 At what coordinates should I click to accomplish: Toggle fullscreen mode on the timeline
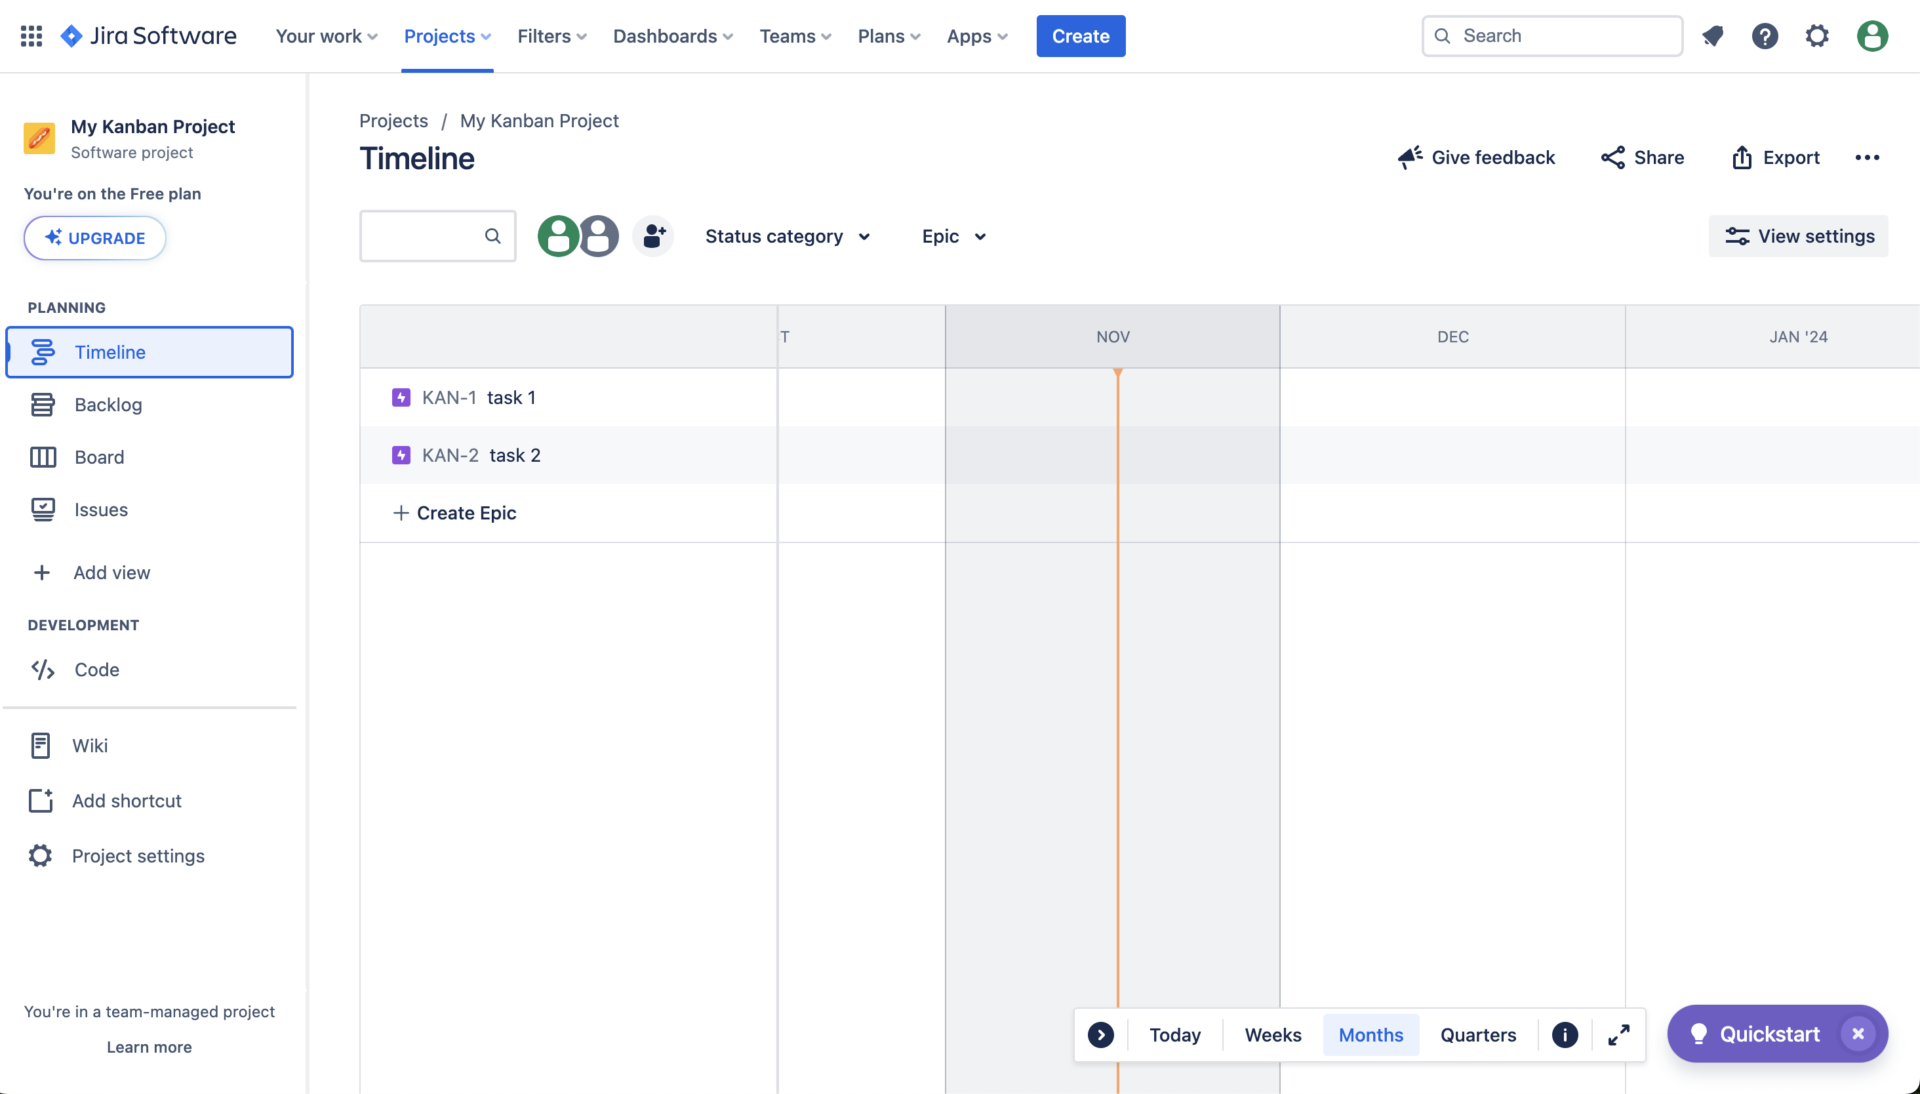point(1618,1035)
